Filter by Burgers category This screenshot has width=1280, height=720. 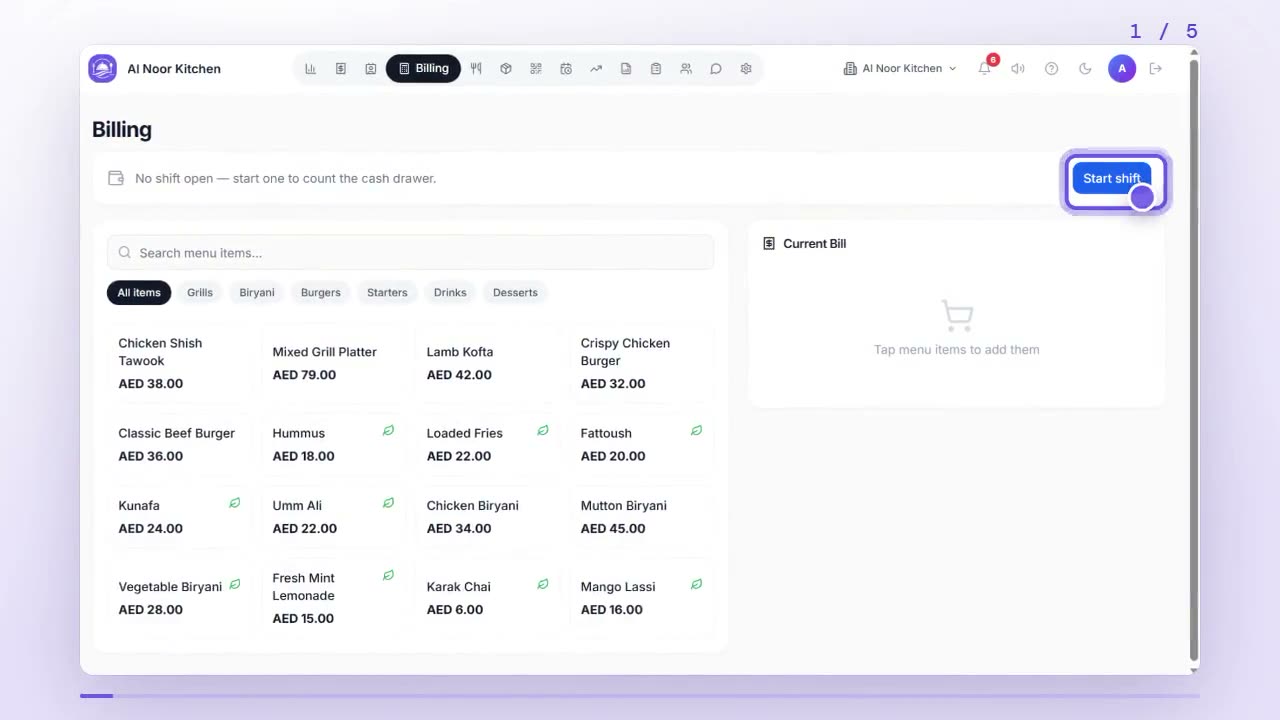[x=321, y=293]
